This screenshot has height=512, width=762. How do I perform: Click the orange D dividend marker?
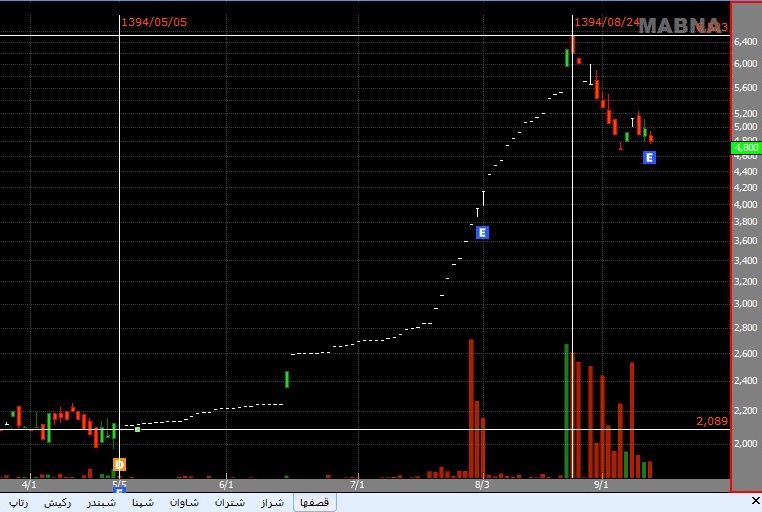[119, 464]
